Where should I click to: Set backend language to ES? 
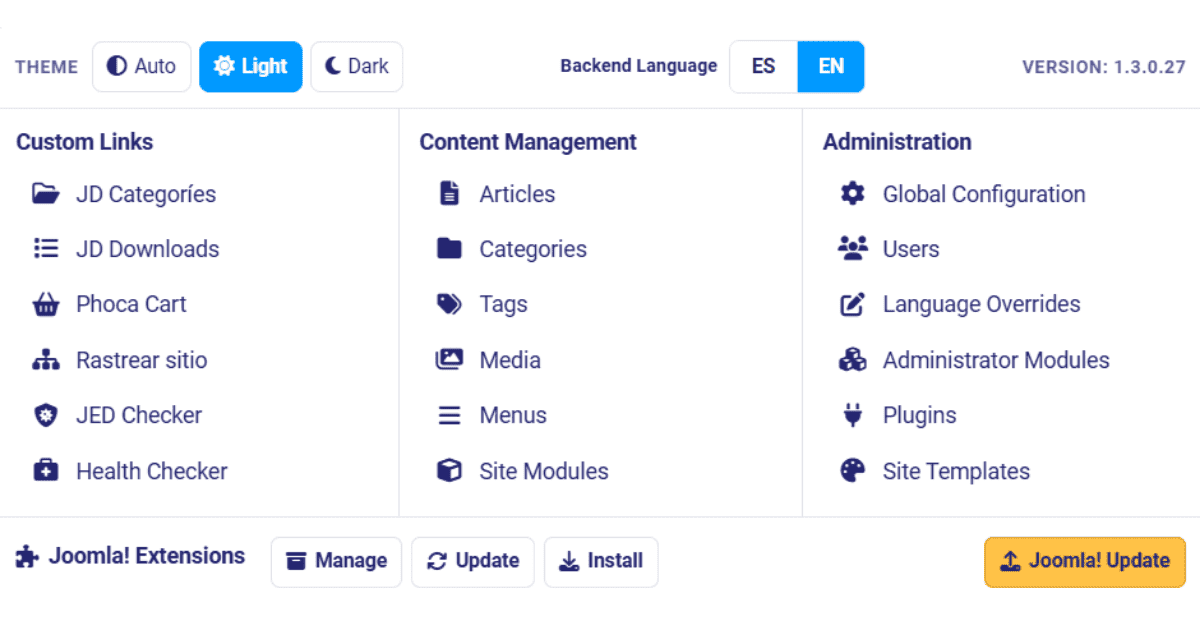pyautogui.click(x=763, y=67)
